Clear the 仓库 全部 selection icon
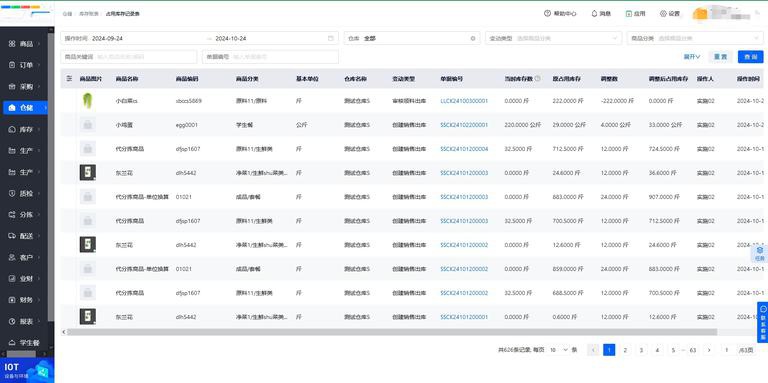Screen dimensions: 768x383 point(473,38)
